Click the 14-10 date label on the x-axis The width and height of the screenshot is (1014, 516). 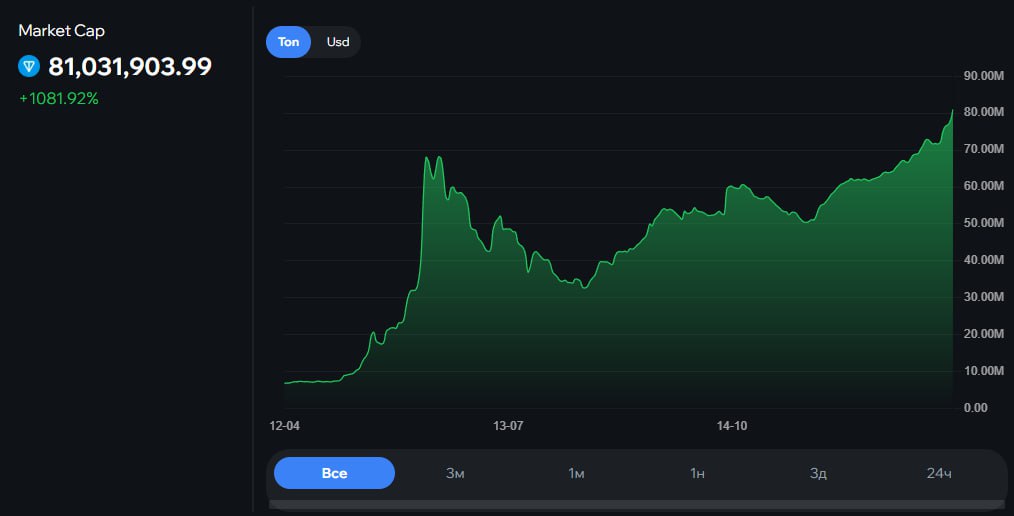tap(732, 426)
